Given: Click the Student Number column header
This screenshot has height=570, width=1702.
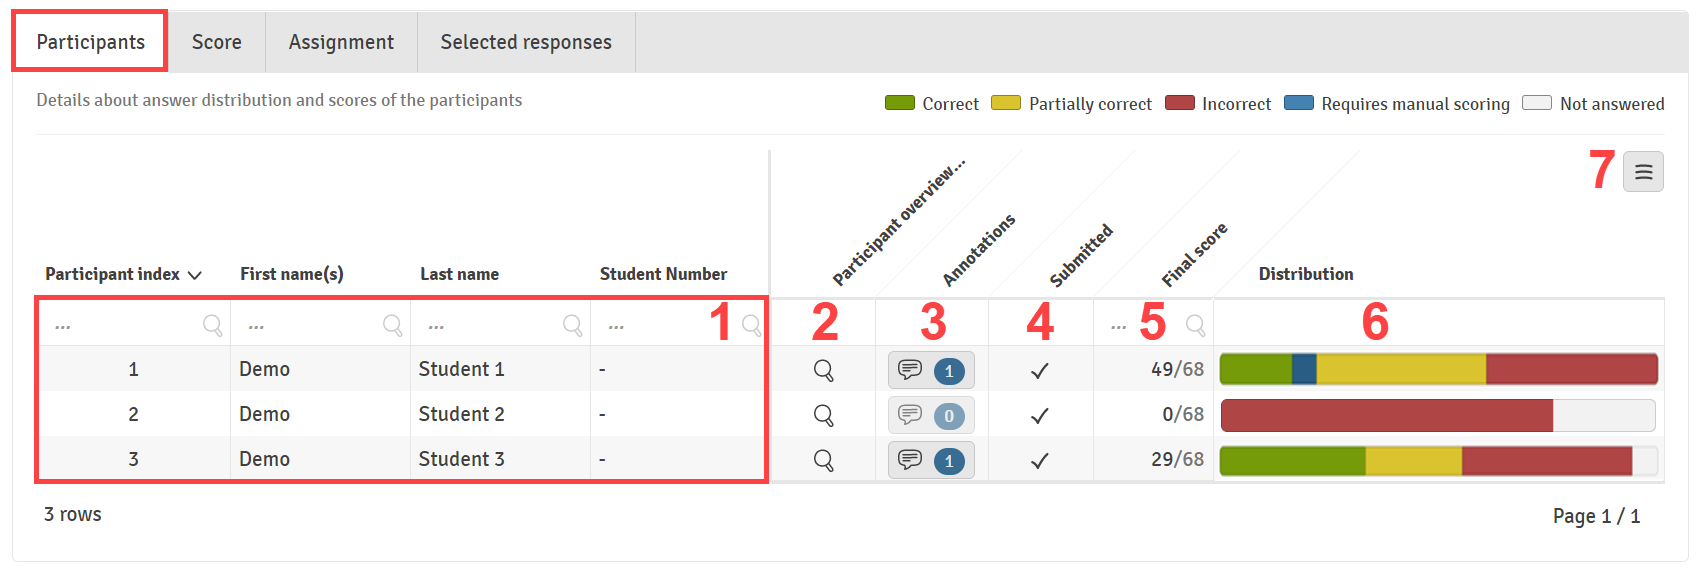Looking at the screenshot, I should (x=663, y=274).
